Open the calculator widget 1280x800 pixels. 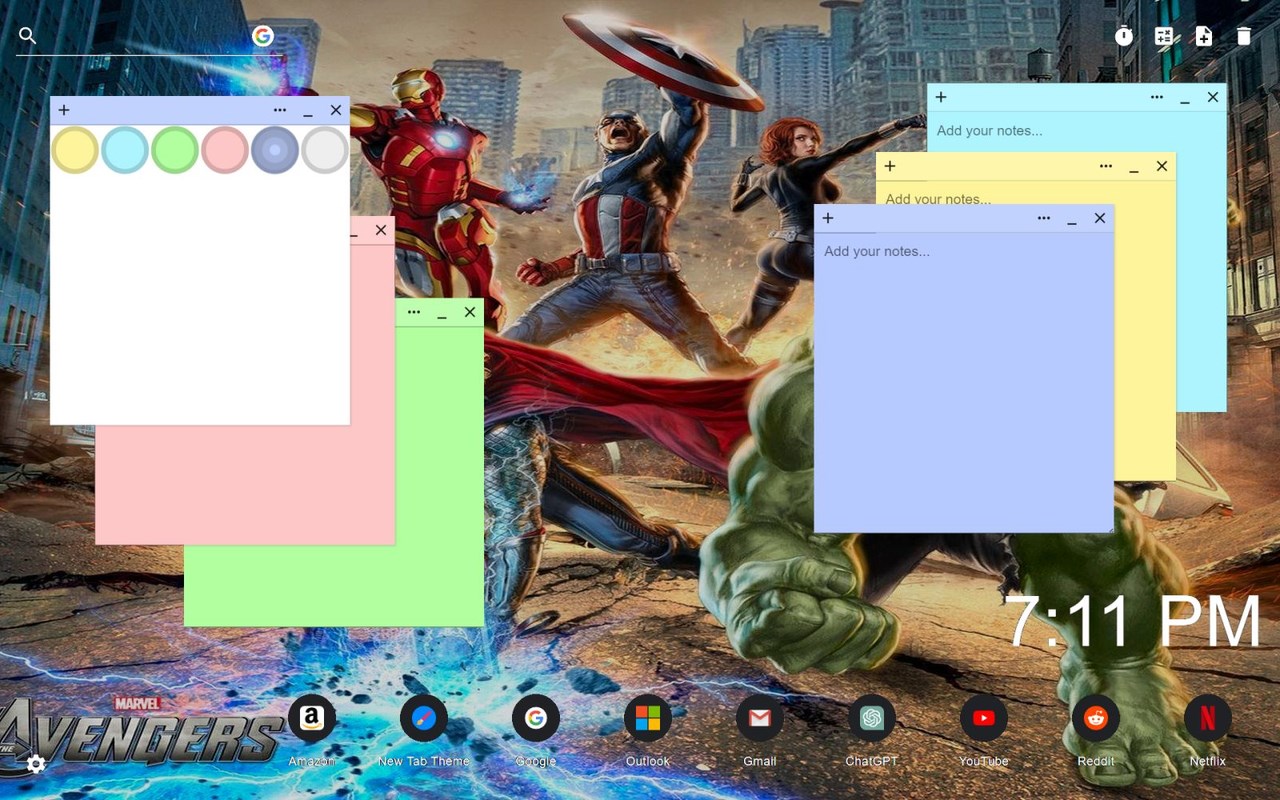tap(1164, 36)
